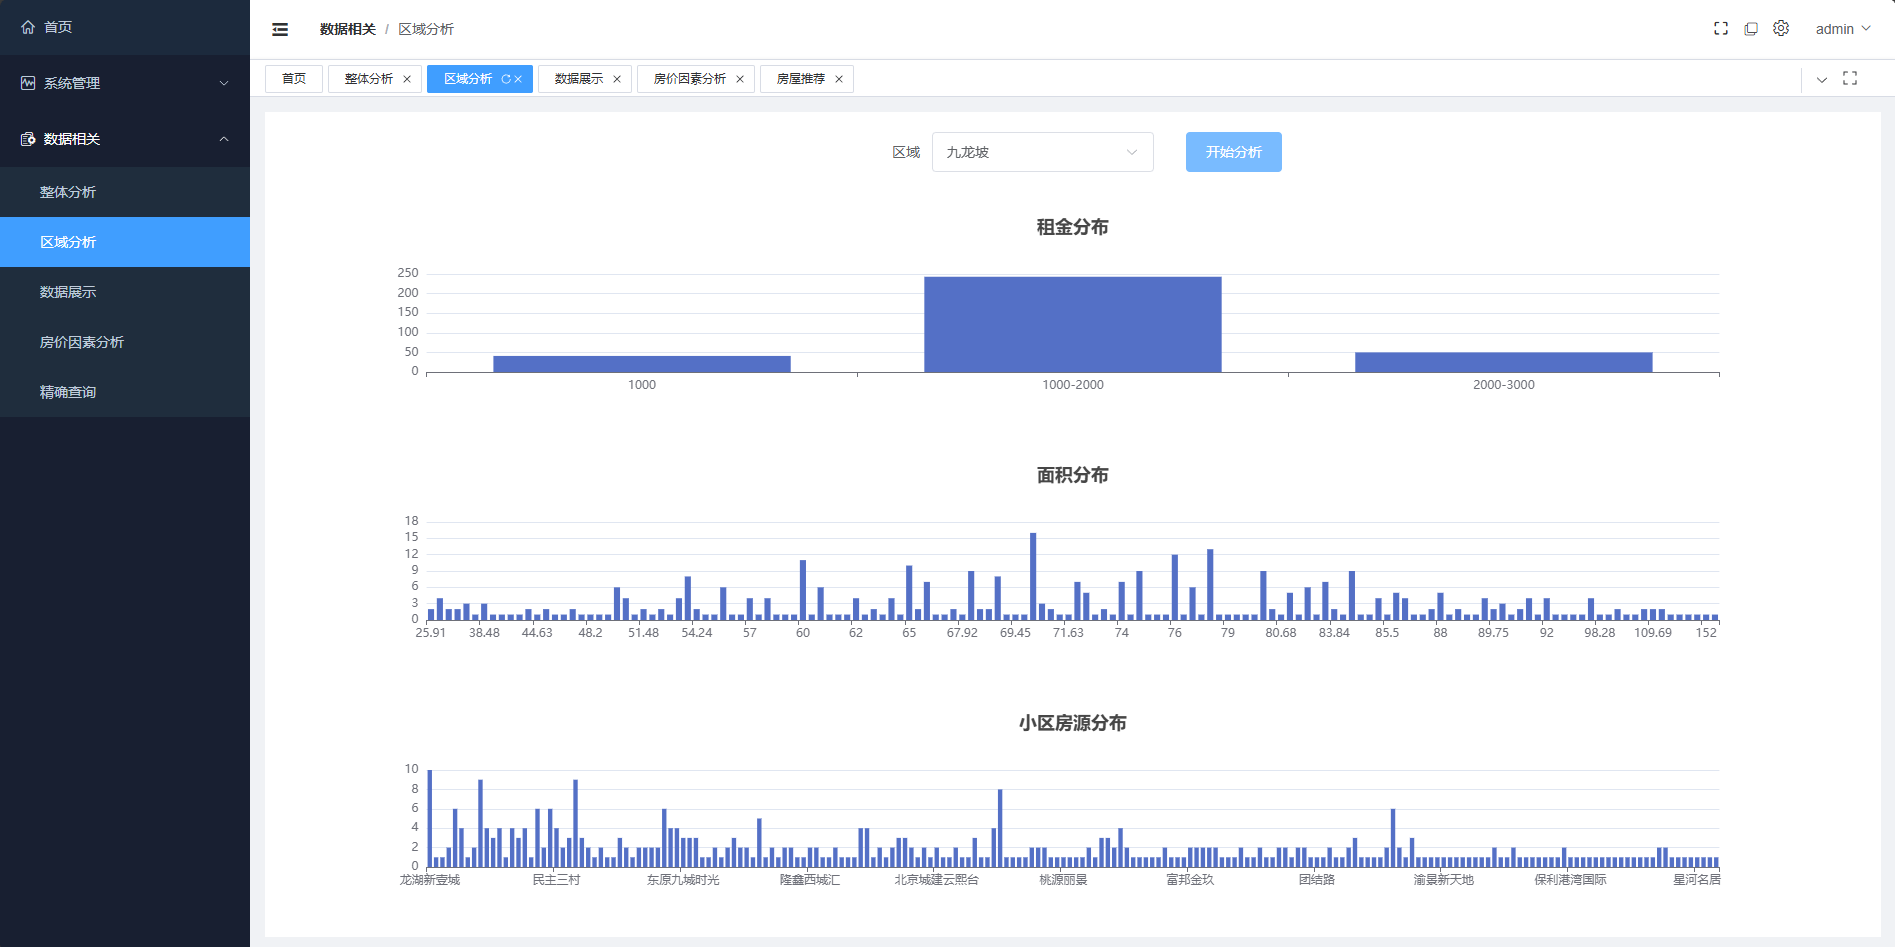Close the 数据展示 tab

[x=617, y=79]
